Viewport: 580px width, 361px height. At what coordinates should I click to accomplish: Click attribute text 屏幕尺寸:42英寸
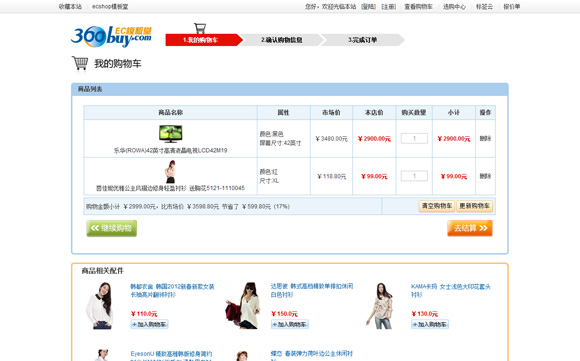[280, 143]
